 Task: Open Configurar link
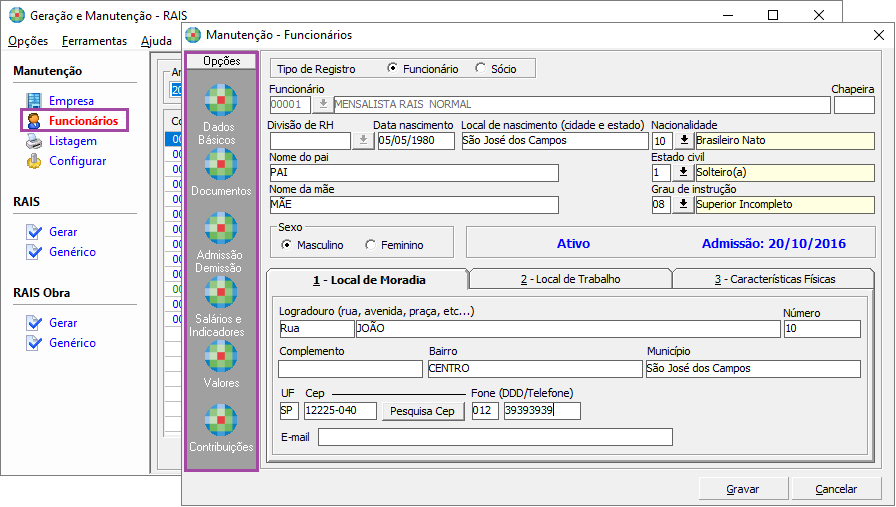coord(78,161)
